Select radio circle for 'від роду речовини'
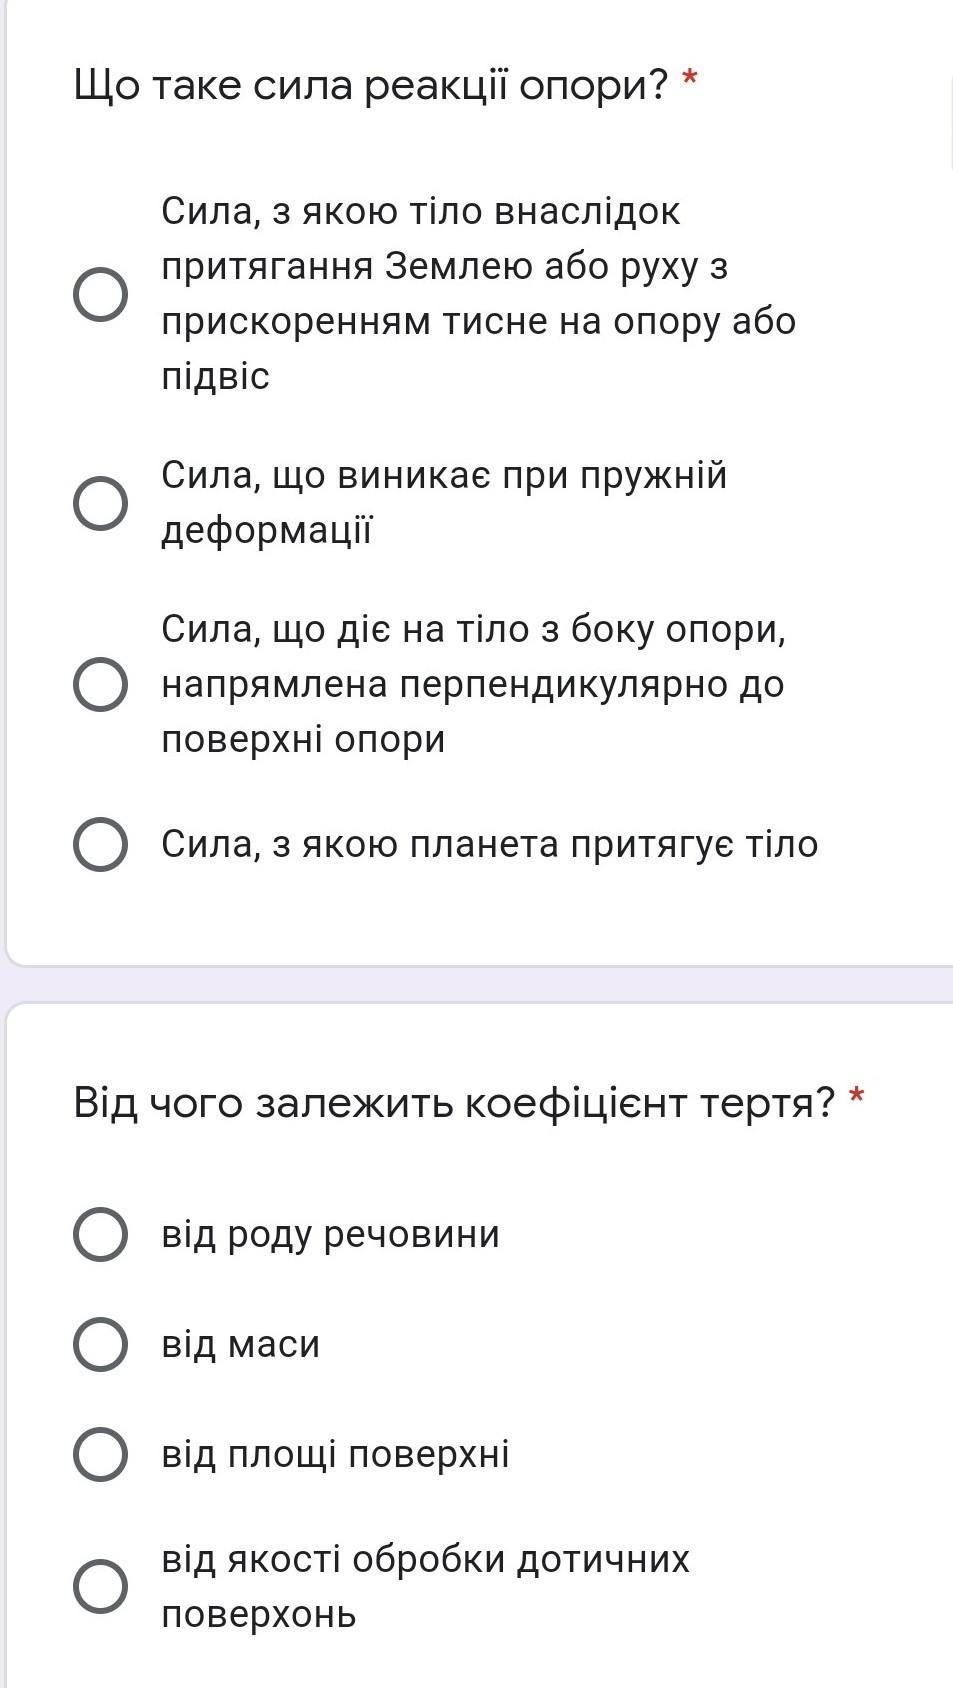The height and width of the screenshot is (1688, 953). [100, 1234]
